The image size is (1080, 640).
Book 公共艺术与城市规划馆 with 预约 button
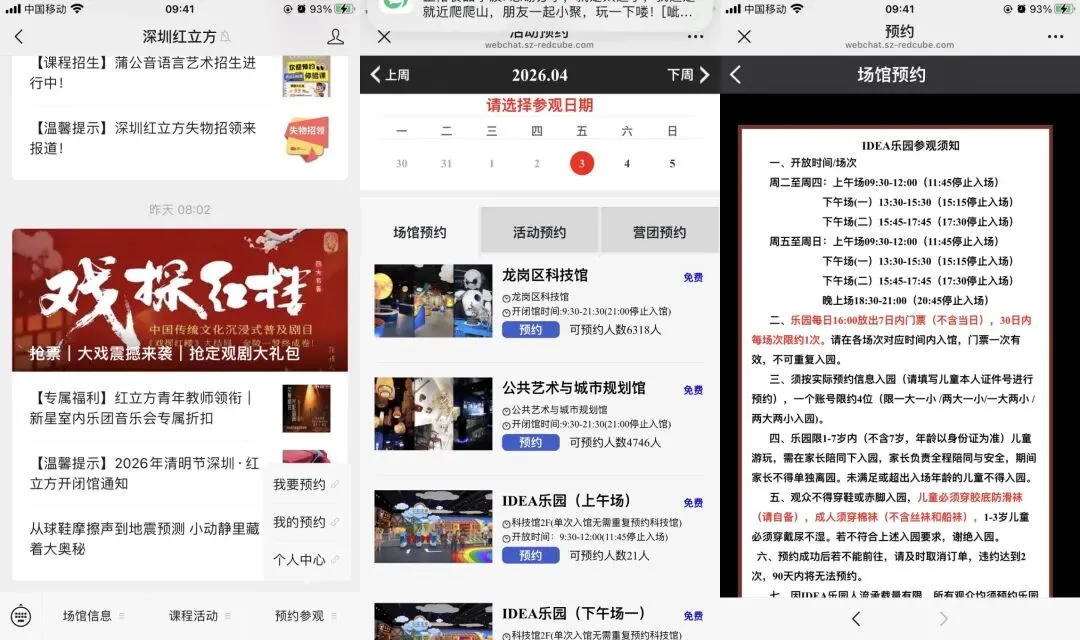click(x=530, y=442)
